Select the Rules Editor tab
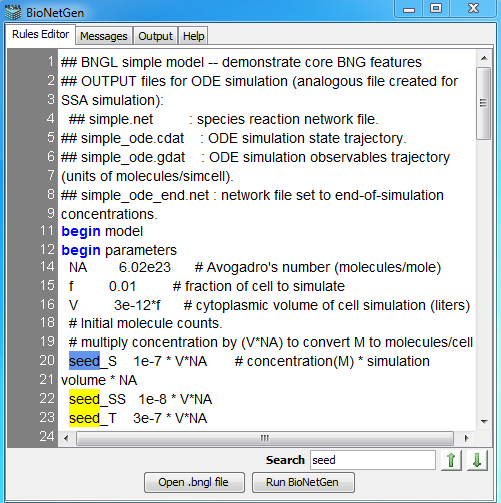This screenshot has width=501, height=503. coord(40,34)
